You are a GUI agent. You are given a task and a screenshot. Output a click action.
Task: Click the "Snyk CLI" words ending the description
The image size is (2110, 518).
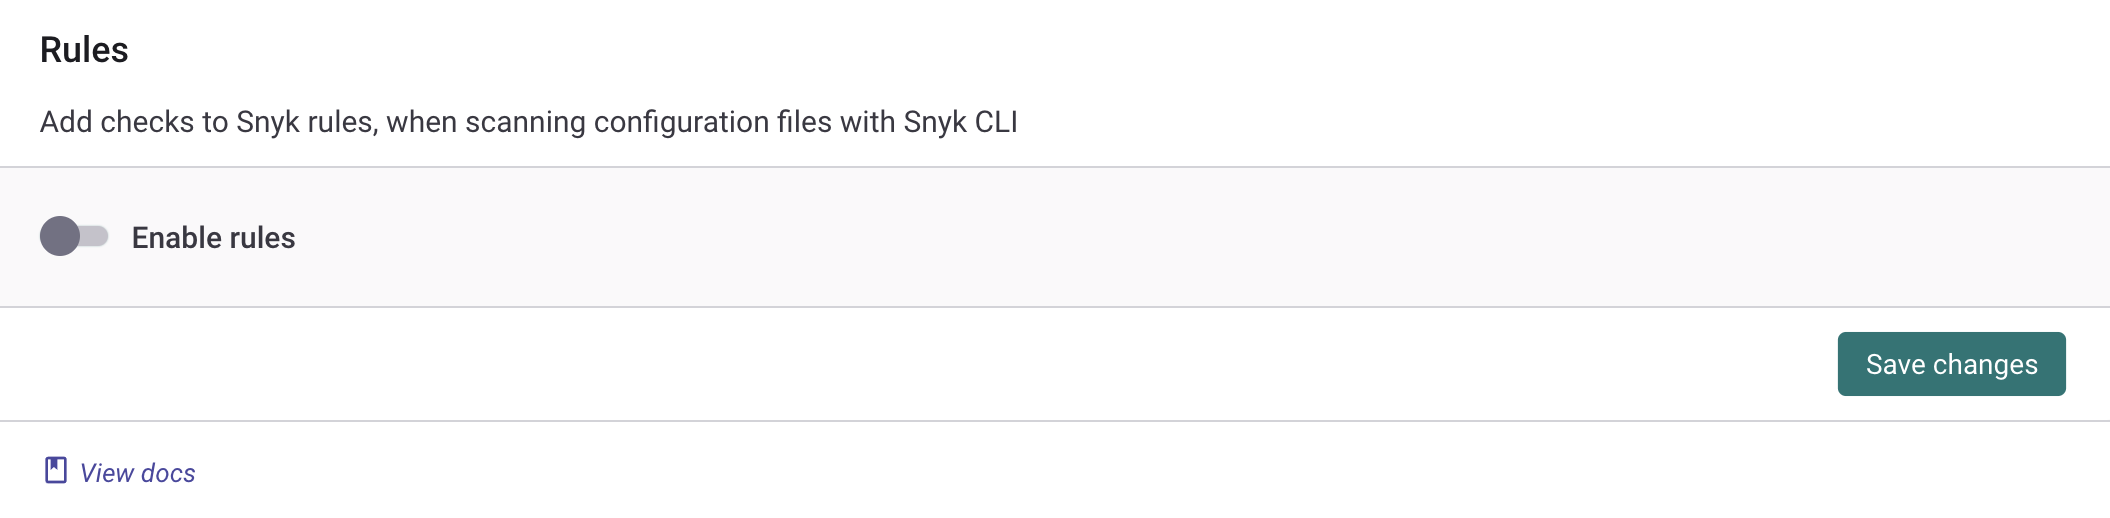(x=960, y=122)
